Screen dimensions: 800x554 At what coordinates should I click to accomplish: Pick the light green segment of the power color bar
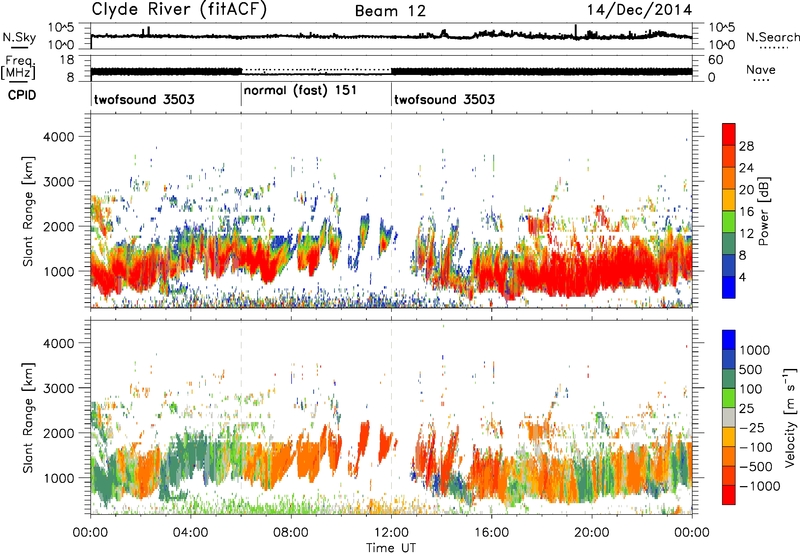(x=729, y=222)
